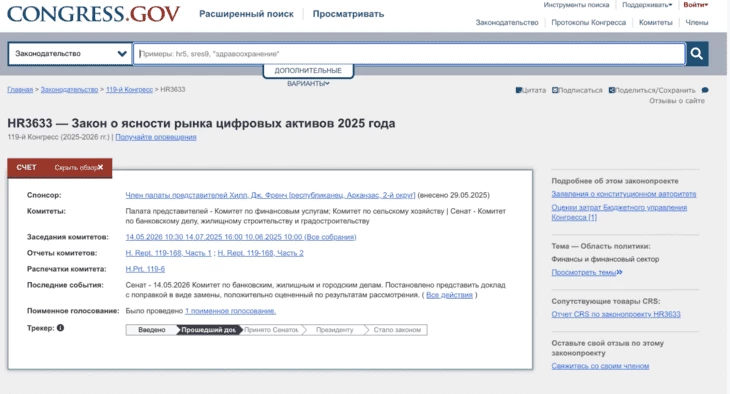Click the Стало законом tracker stage

tap(397, 330)
